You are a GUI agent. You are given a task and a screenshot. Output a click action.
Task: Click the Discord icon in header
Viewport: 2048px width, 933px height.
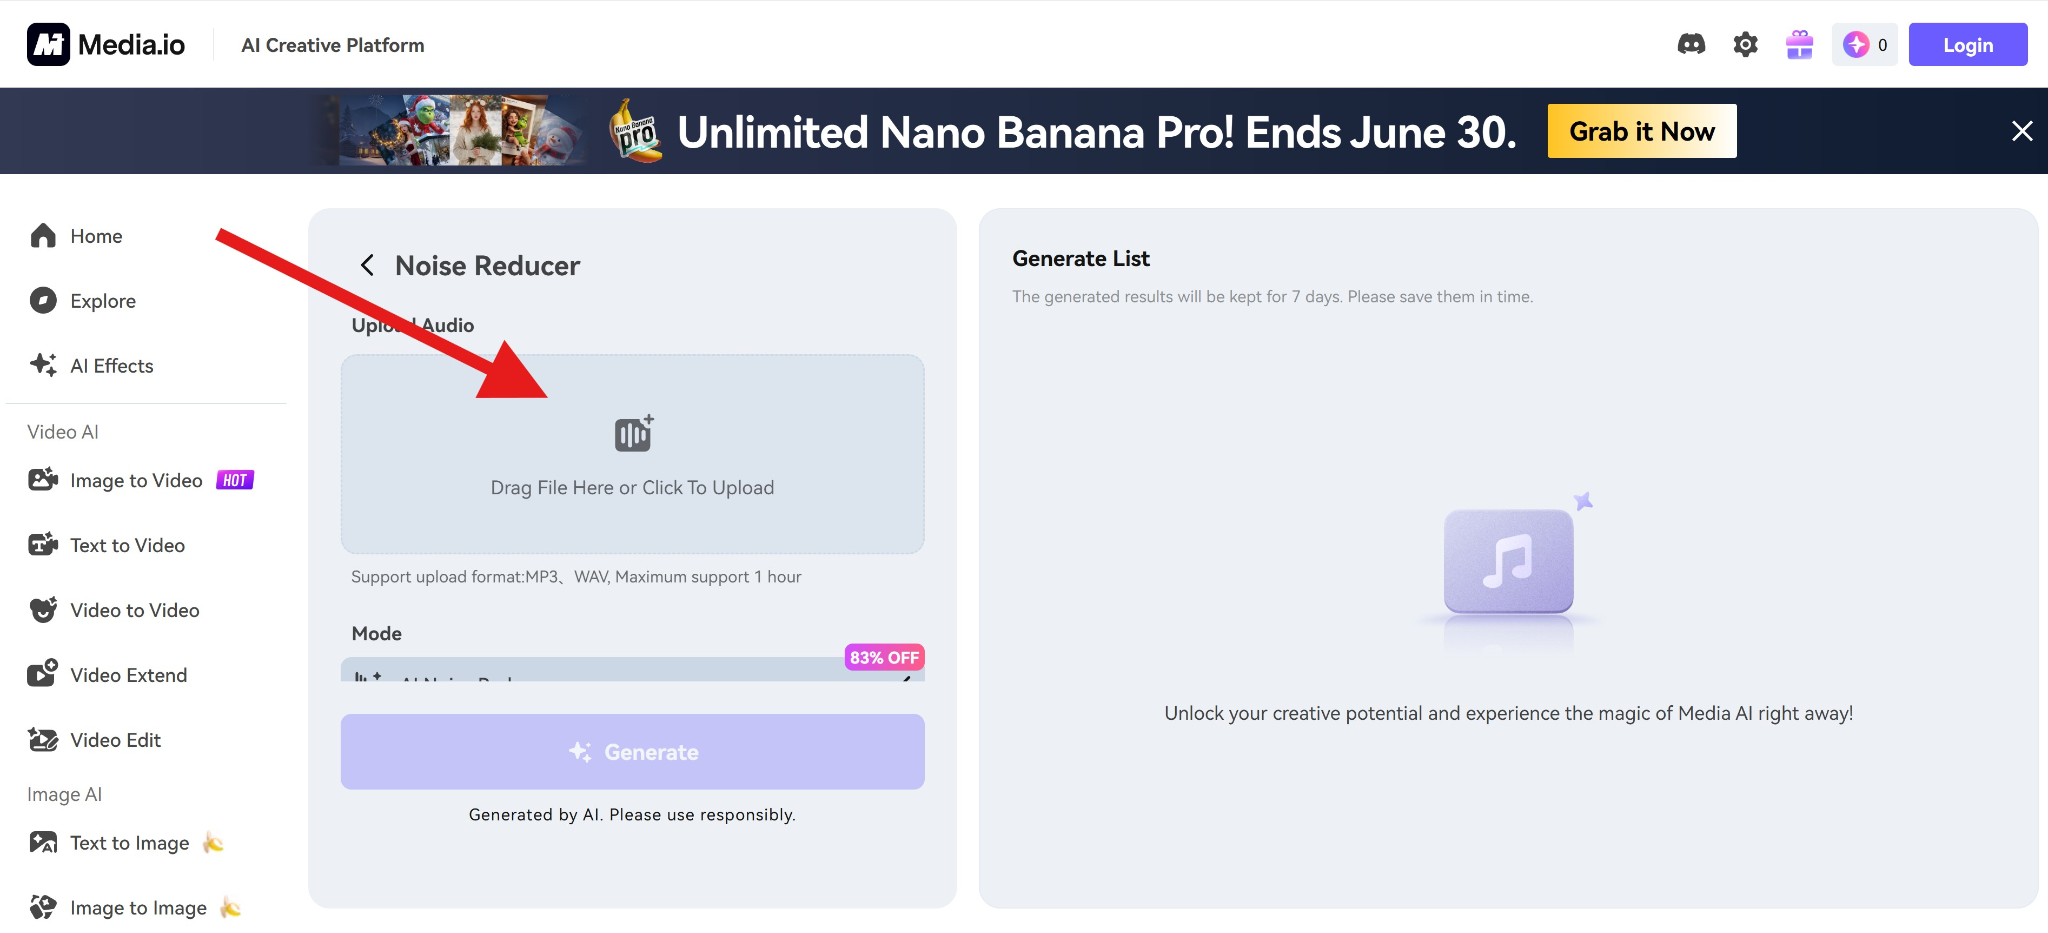[x=1691, y=44]
